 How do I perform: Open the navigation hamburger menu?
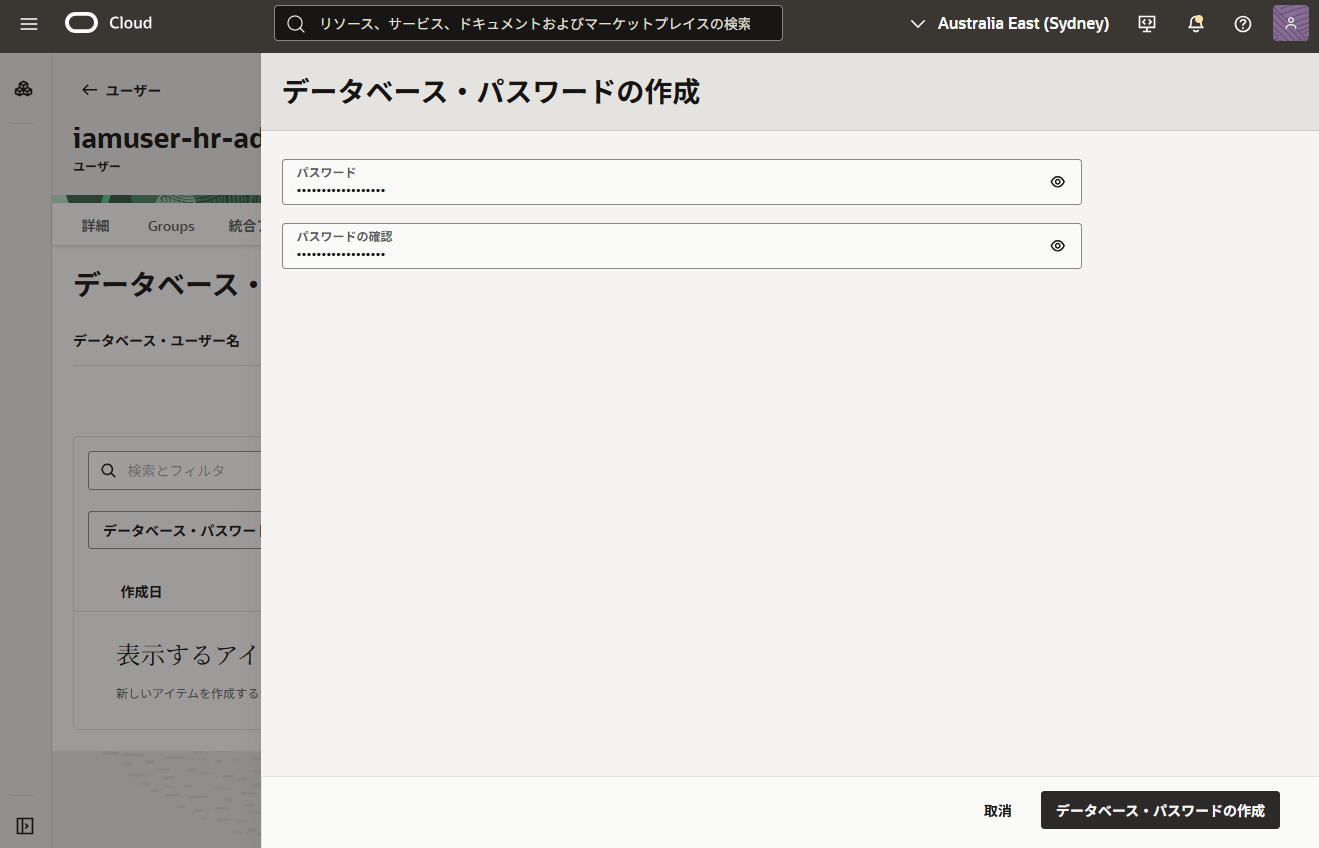28,23
